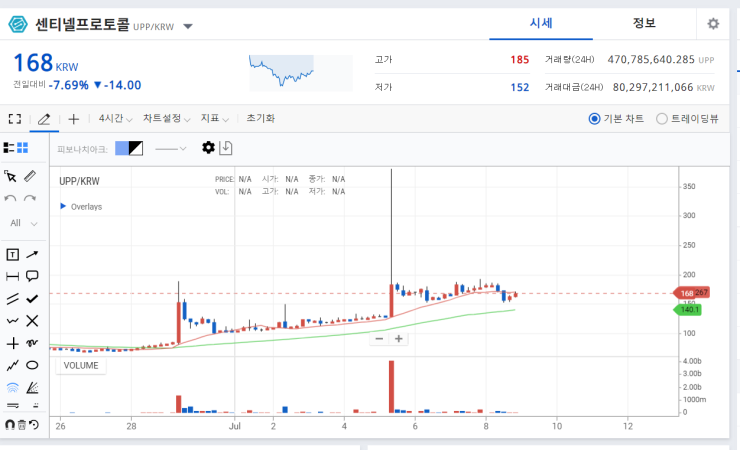Click the Jul label on time axis
Screen dimensions: 740x450
[x=235, y=426]
